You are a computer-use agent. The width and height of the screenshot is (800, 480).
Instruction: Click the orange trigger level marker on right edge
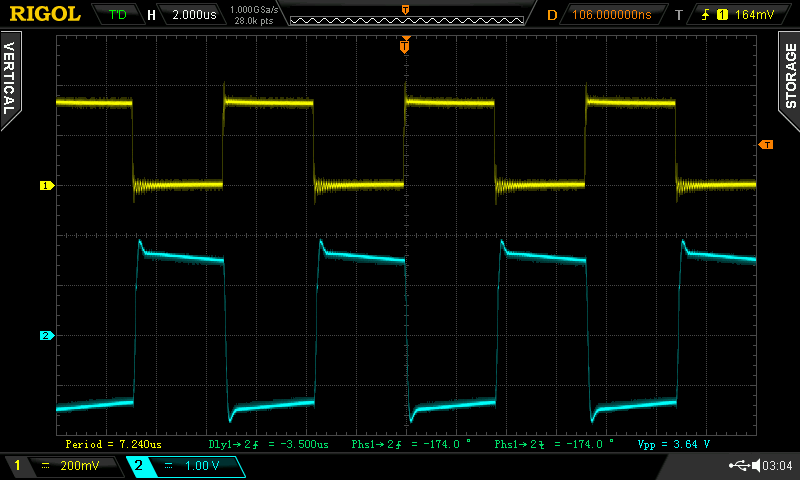click(766, 145)
